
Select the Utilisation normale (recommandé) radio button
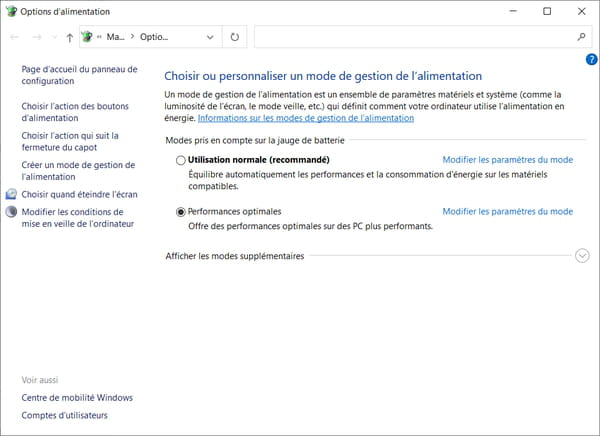click(181, 160)
